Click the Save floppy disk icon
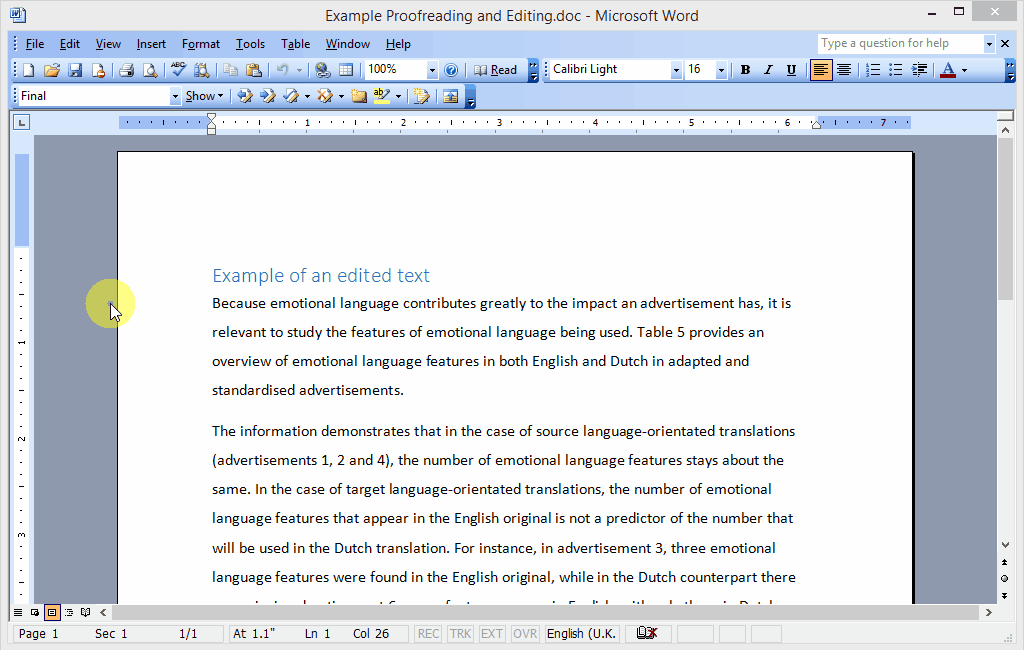 75,70
